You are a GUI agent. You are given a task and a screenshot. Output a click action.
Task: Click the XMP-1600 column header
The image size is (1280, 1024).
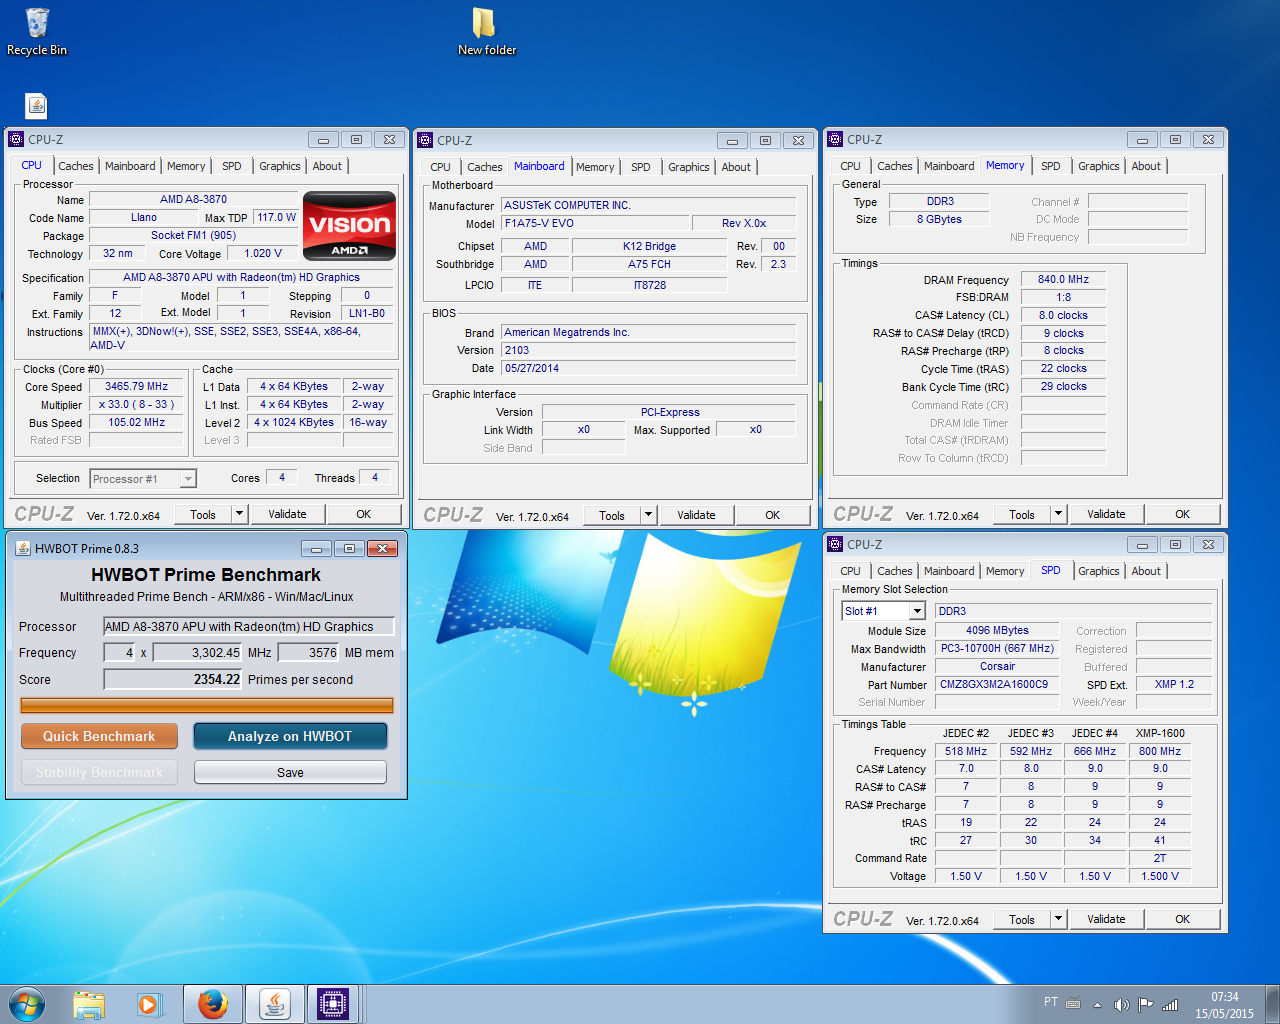click(1160, 733)
